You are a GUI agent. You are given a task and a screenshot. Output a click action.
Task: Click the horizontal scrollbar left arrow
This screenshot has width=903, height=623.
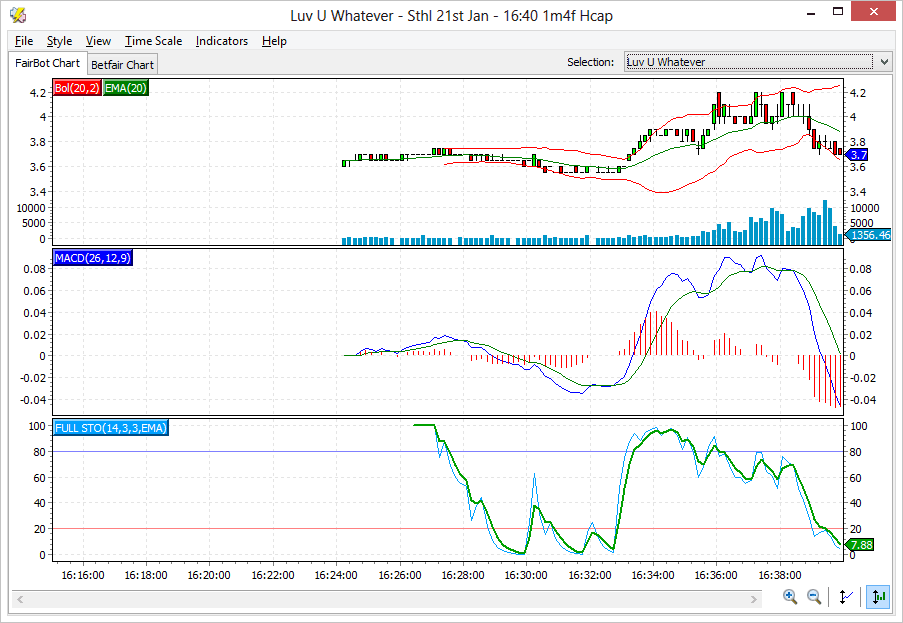coord(20,600)
